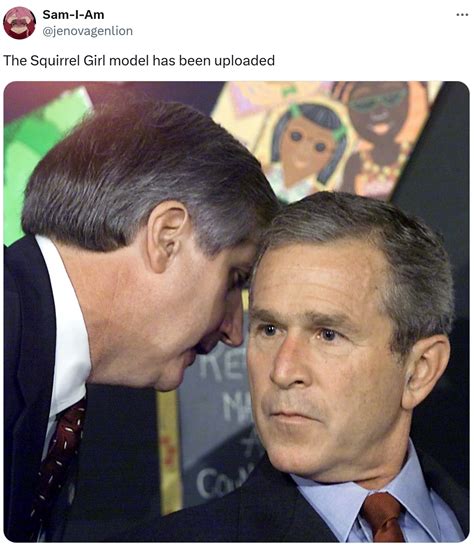
Task: Click the tweet text about Squirrel Girl model
Action: 139,60
